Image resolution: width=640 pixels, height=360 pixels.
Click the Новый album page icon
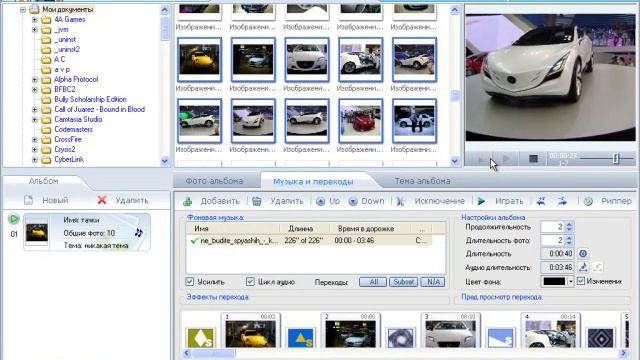coord(29,200)
